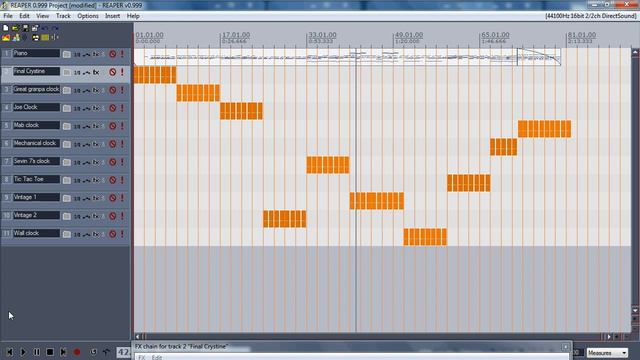Click the go to end transport button
Viewport: 640px width, 360px height.
(63, 352)
